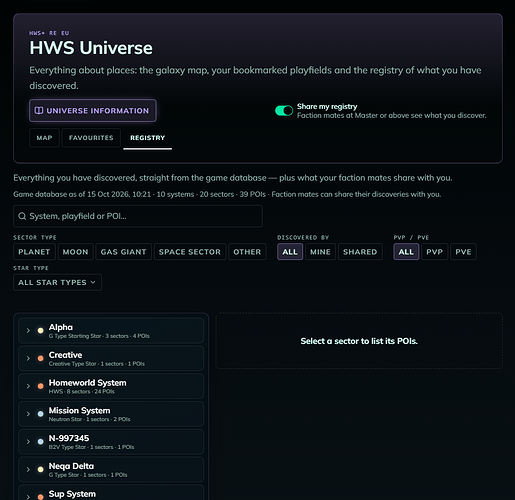Click the search magnifier icon
The image size is (515, 500).
coord(22,216)
